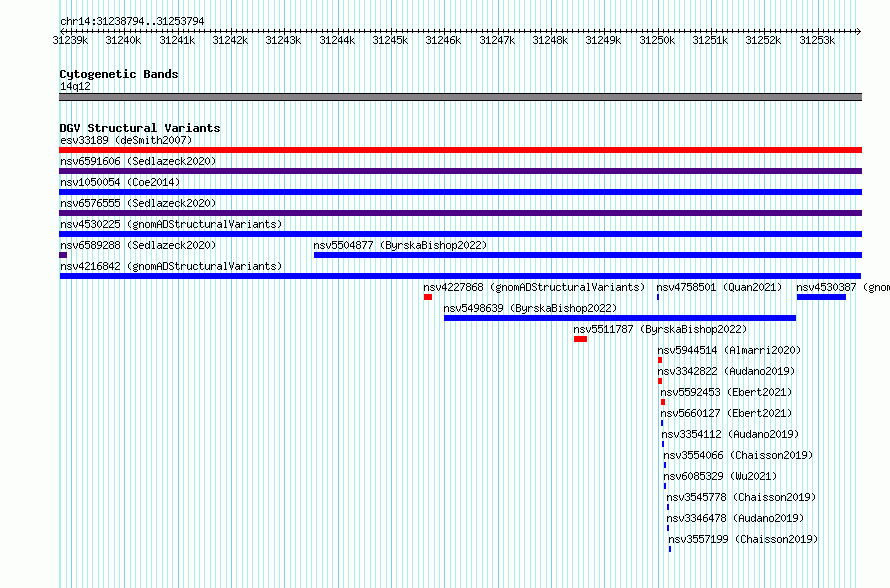Click the 31247k ruler position
The image size is (890, 588).
tap(497, 40)
